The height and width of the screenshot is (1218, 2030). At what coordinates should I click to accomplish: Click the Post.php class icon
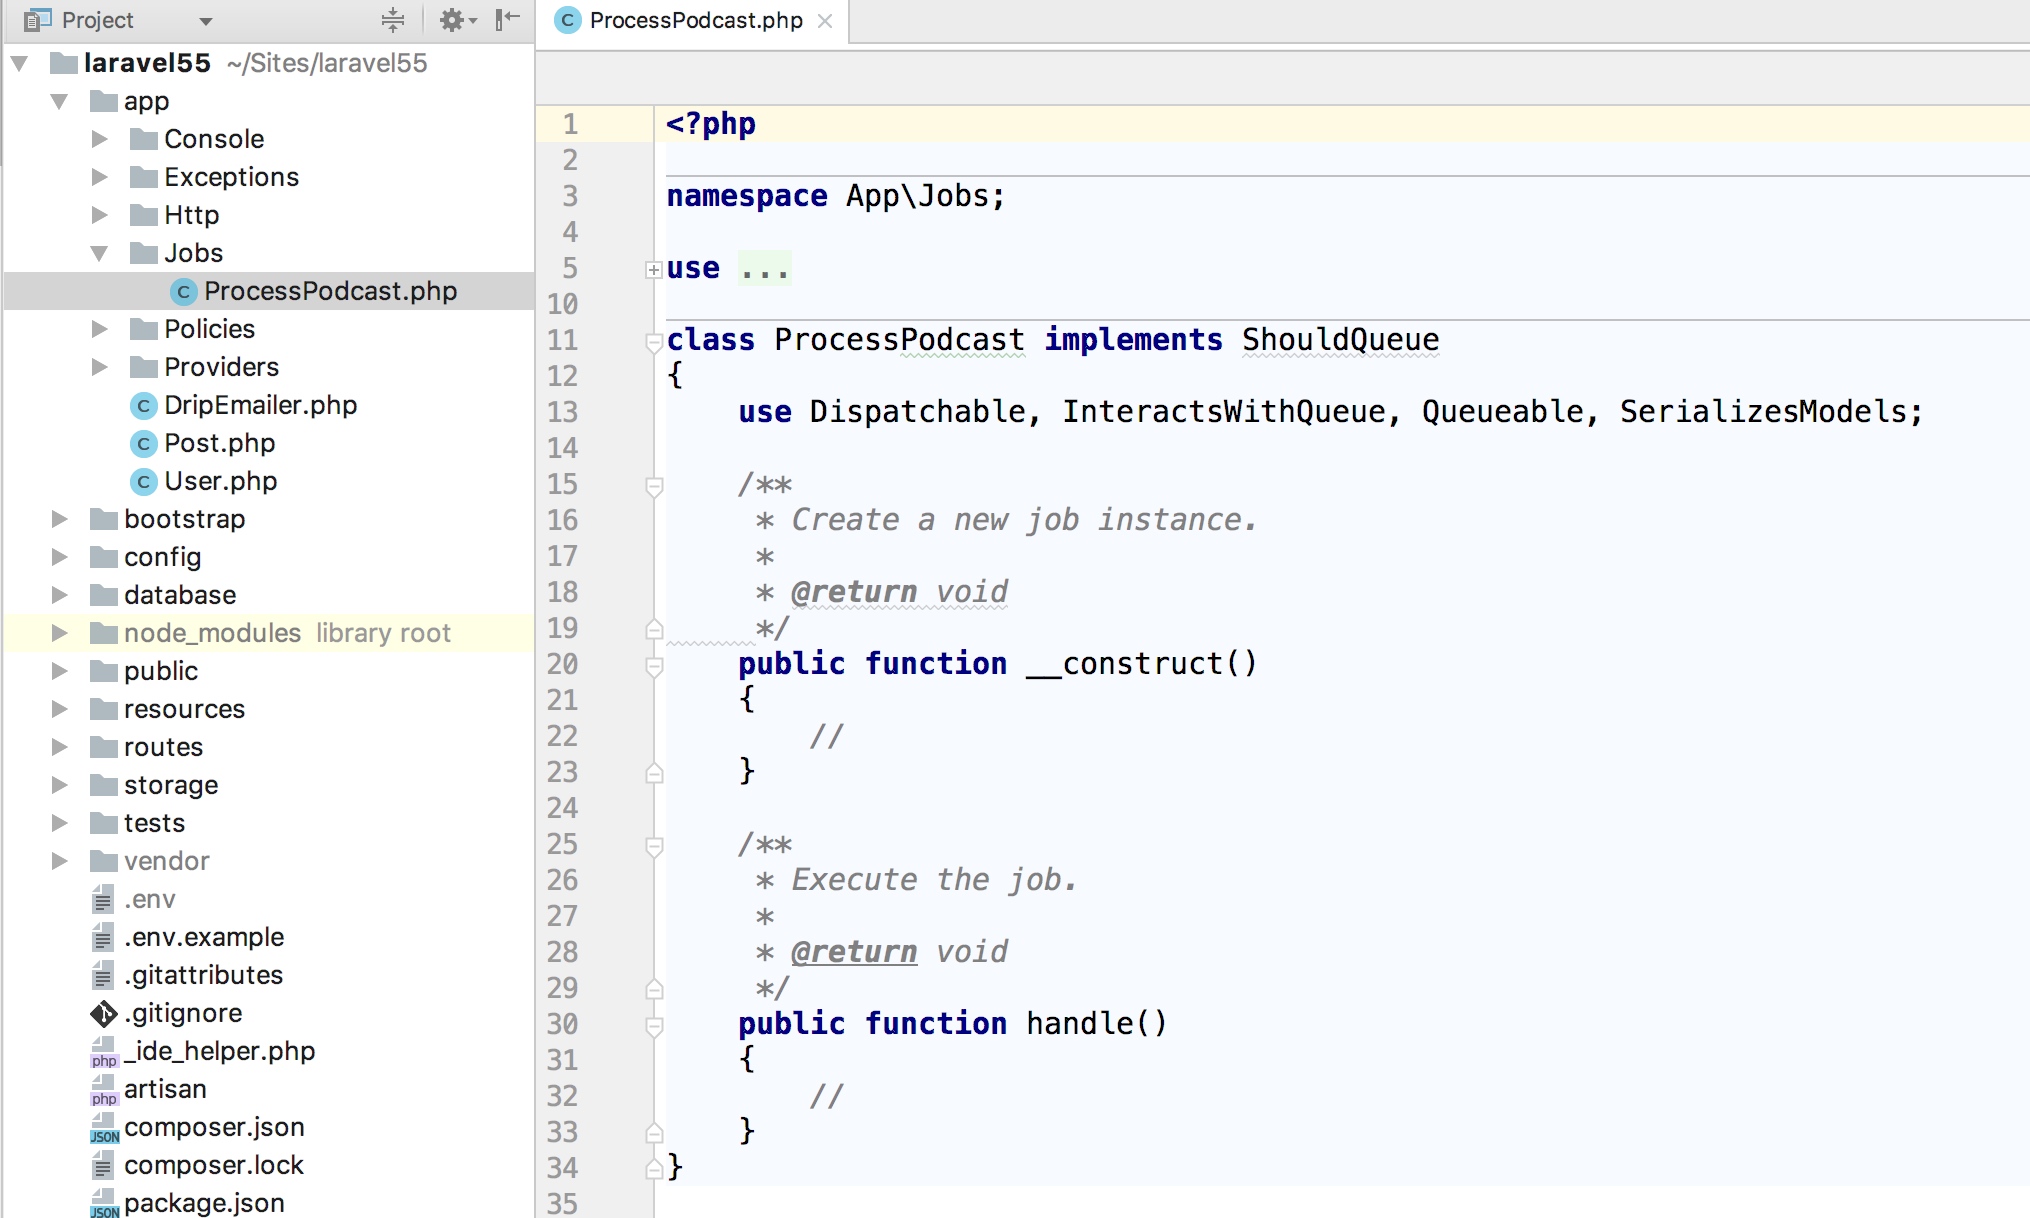tap(143, 443)
